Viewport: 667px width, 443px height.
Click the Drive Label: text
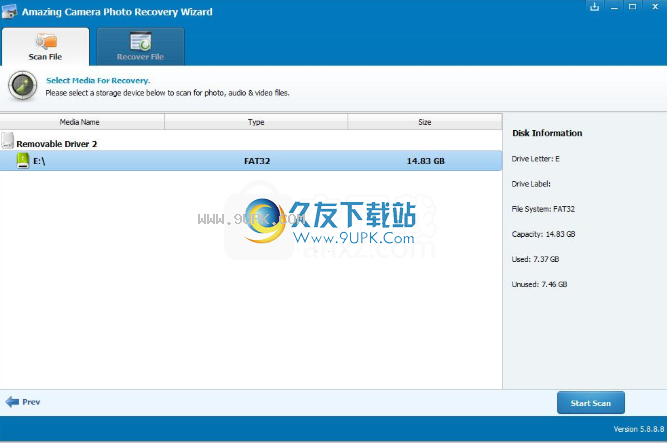[531, 184]
